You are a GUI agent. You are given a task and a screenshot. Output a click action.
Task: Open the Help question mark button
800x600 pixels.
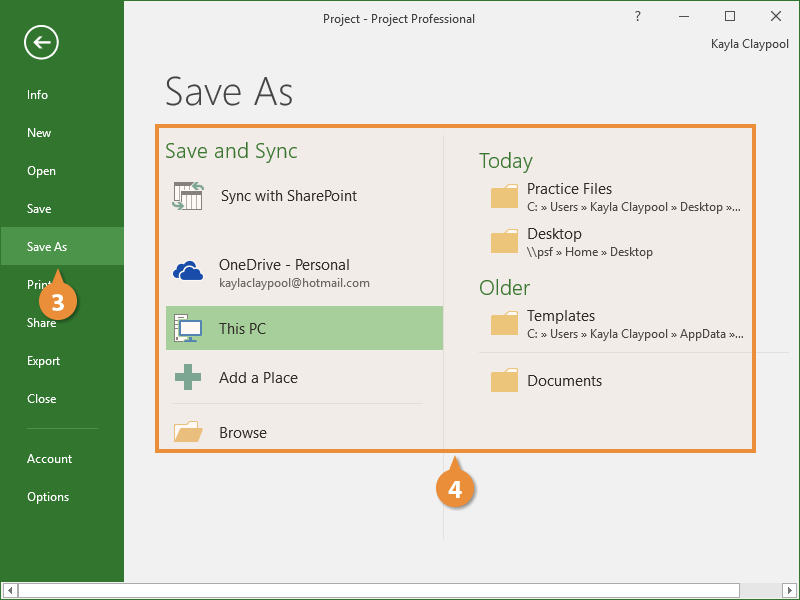click(638, 17)
